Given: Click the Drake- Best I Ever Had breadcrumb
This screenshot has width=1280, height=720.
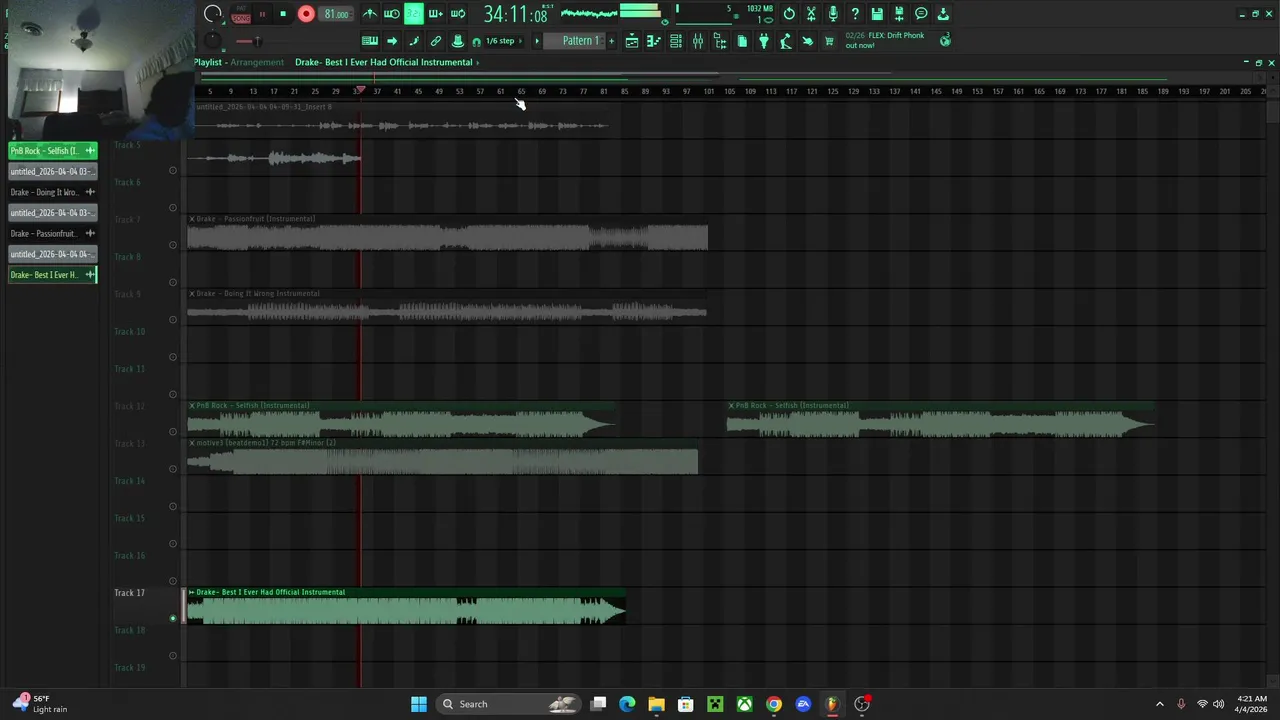Looking at the screenshot, I should 383,62.
